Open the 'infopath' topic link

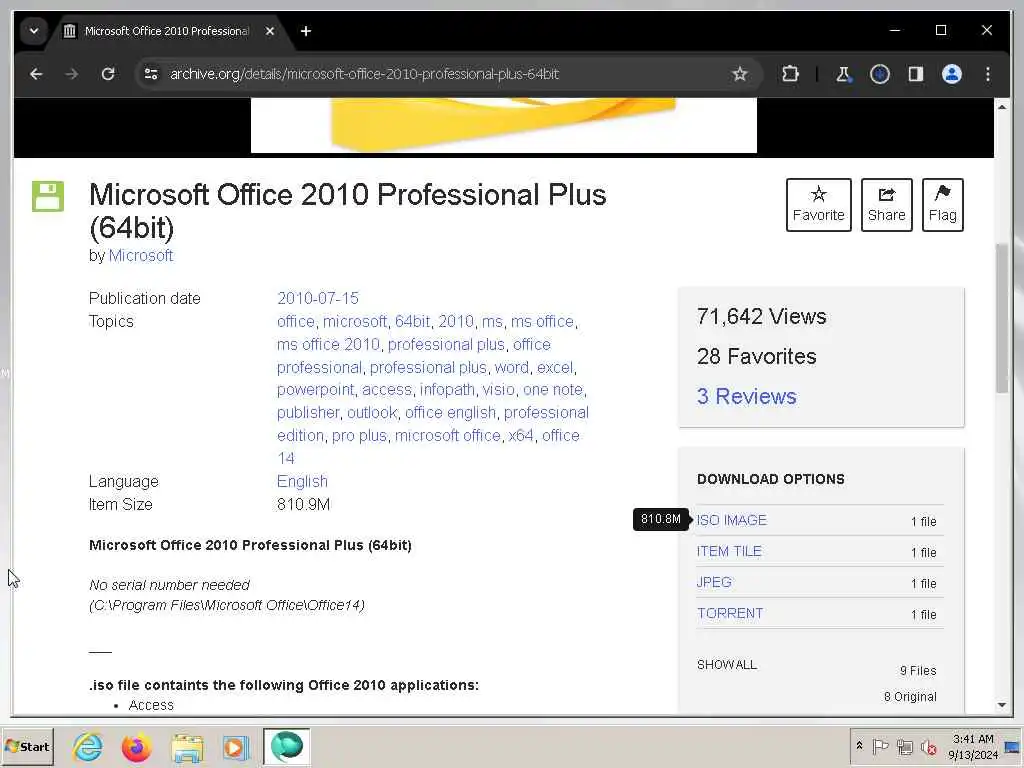click(447, 390)
